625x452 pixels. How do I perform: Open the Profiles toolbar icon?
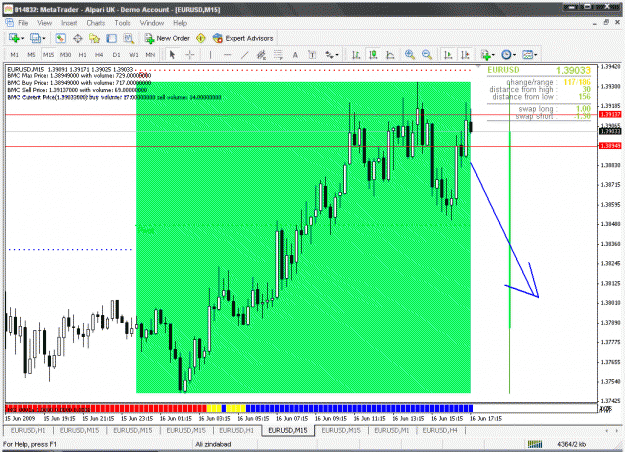tap(35, 38)
